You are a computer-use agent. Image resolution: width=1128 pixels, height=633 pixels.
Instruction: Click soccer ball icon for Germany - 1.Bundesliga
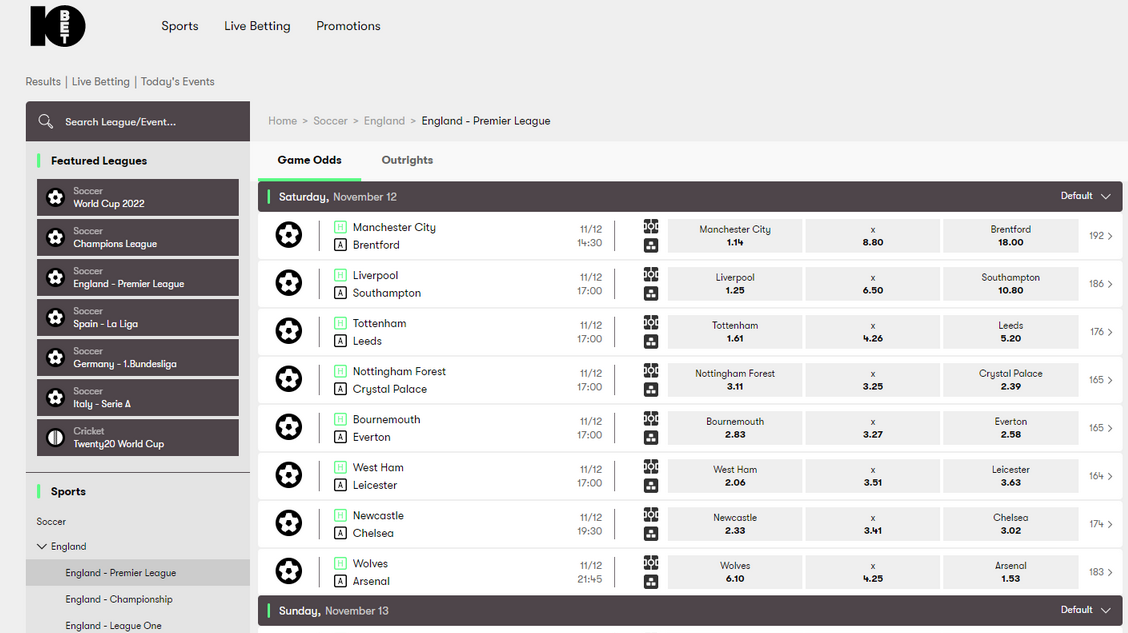pyautogui.click(x=55, y=358)
